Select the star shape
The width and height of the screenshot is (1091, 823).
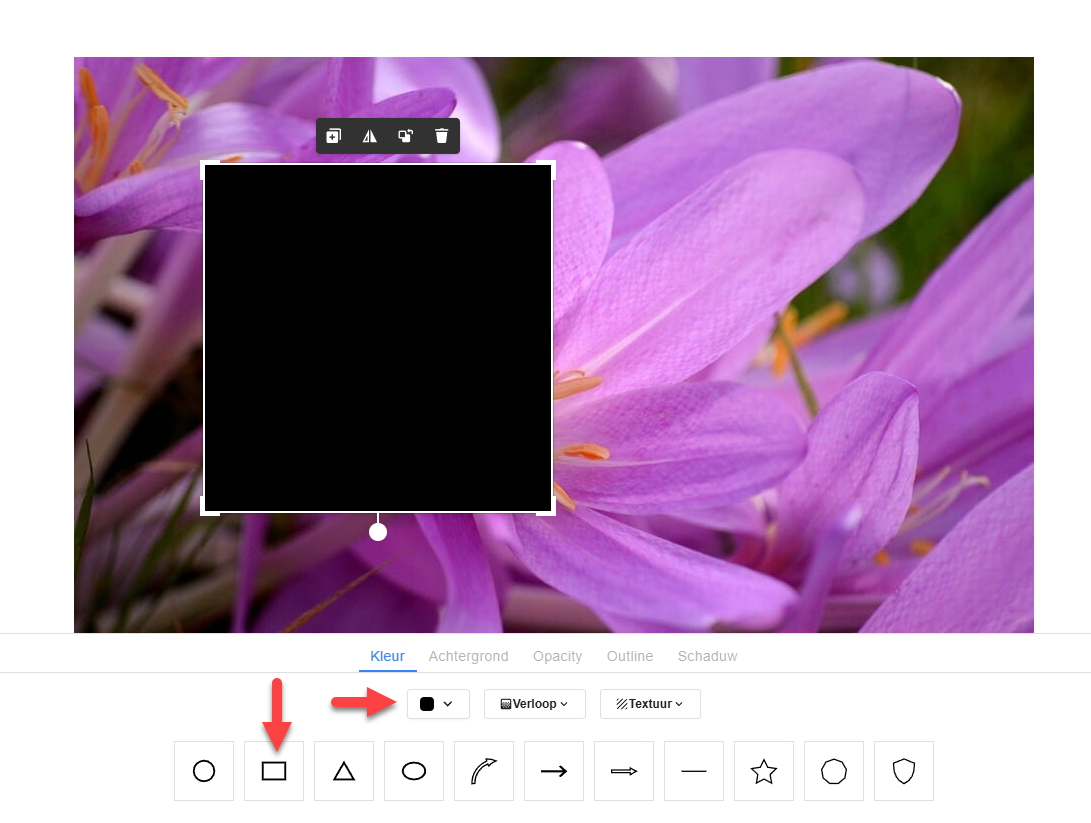(764, 771)
